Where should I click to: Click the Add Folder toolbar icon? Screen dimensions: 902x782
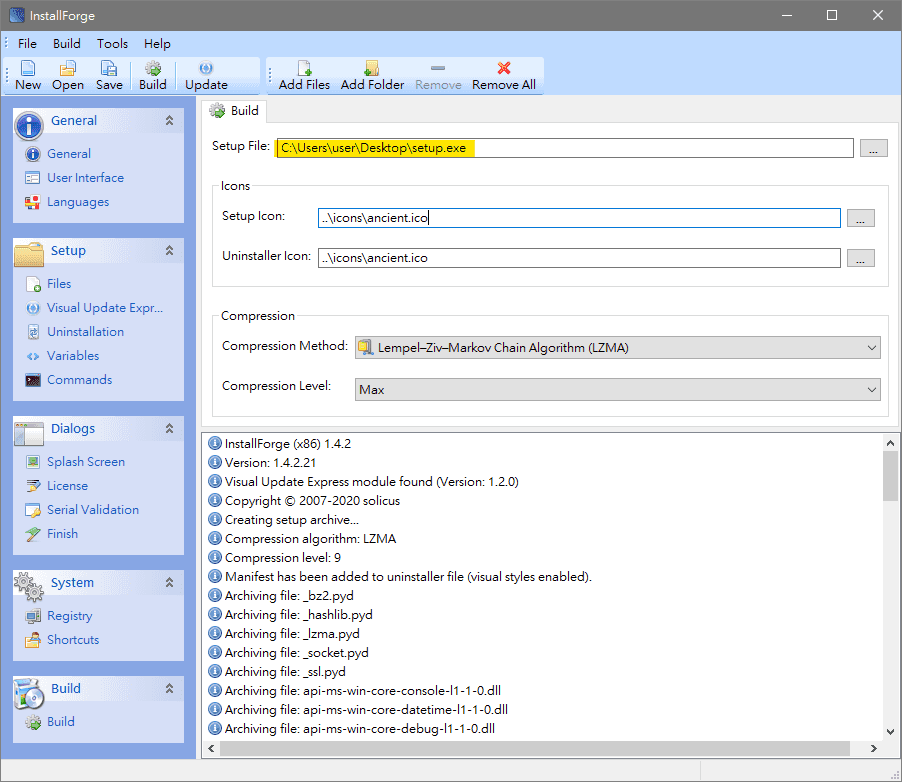pos(372,68)
